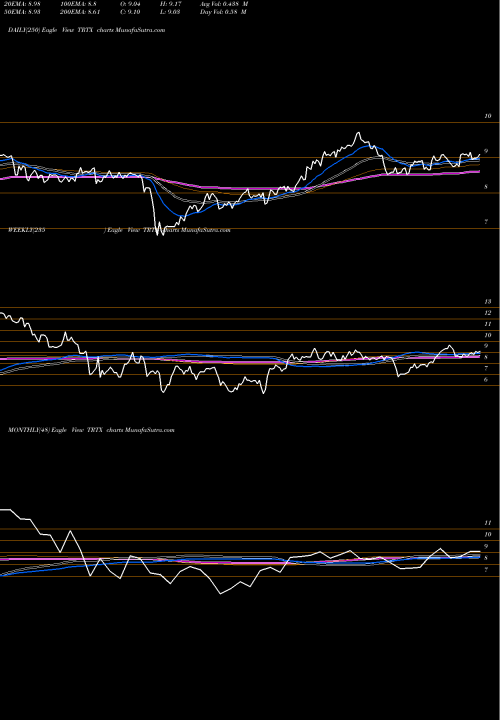Click the Avg Vol figure
The width and height of the screenshot is (500, 720).
(224, 4)
